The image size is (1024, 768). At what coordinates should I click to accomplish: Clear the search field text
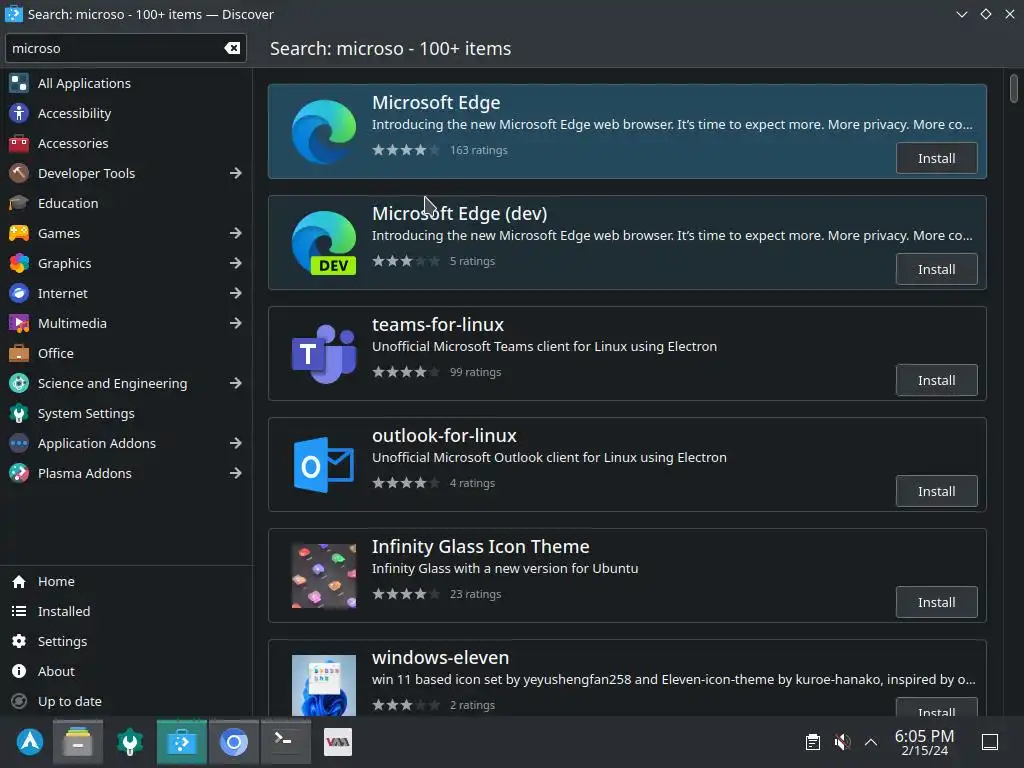(232, 48)
